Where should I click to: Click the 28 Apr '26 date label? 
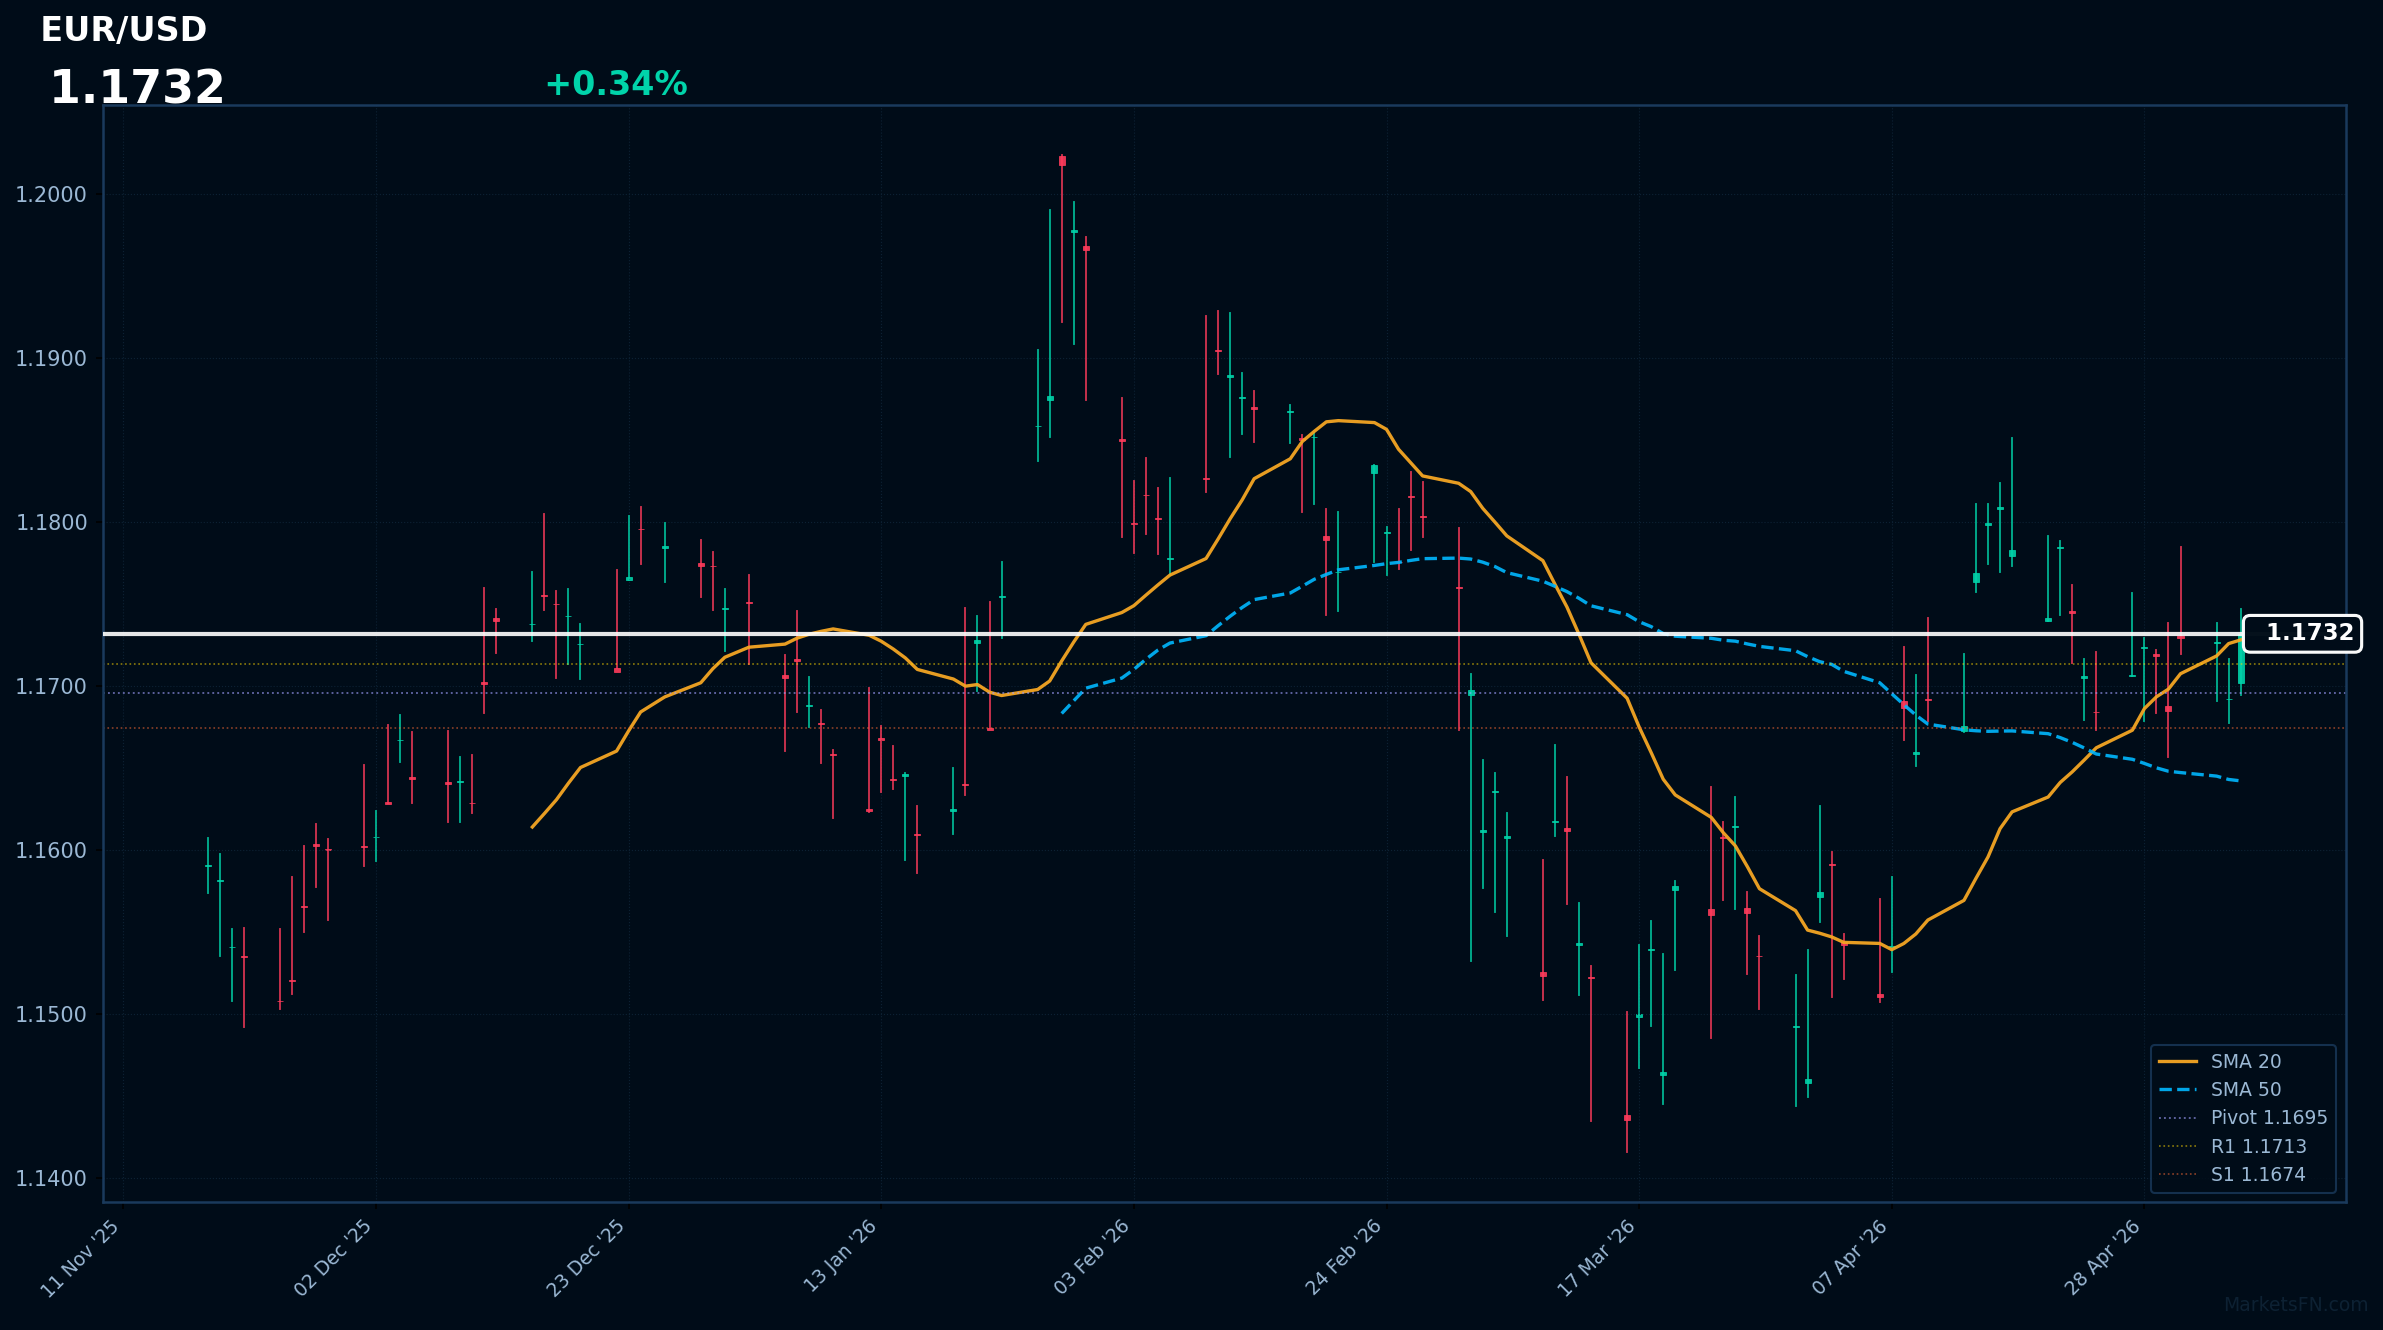2103,1258
